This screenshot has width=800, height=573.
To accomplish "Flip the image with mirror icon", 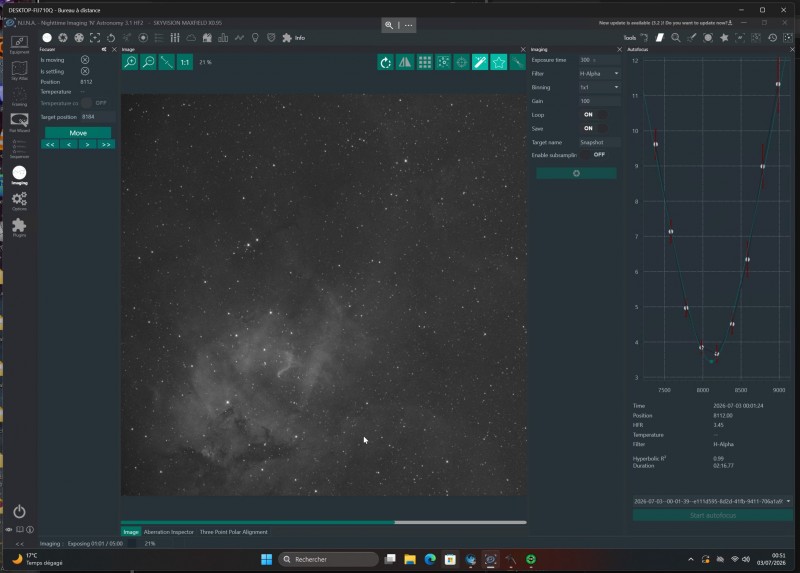I will 405,62.
